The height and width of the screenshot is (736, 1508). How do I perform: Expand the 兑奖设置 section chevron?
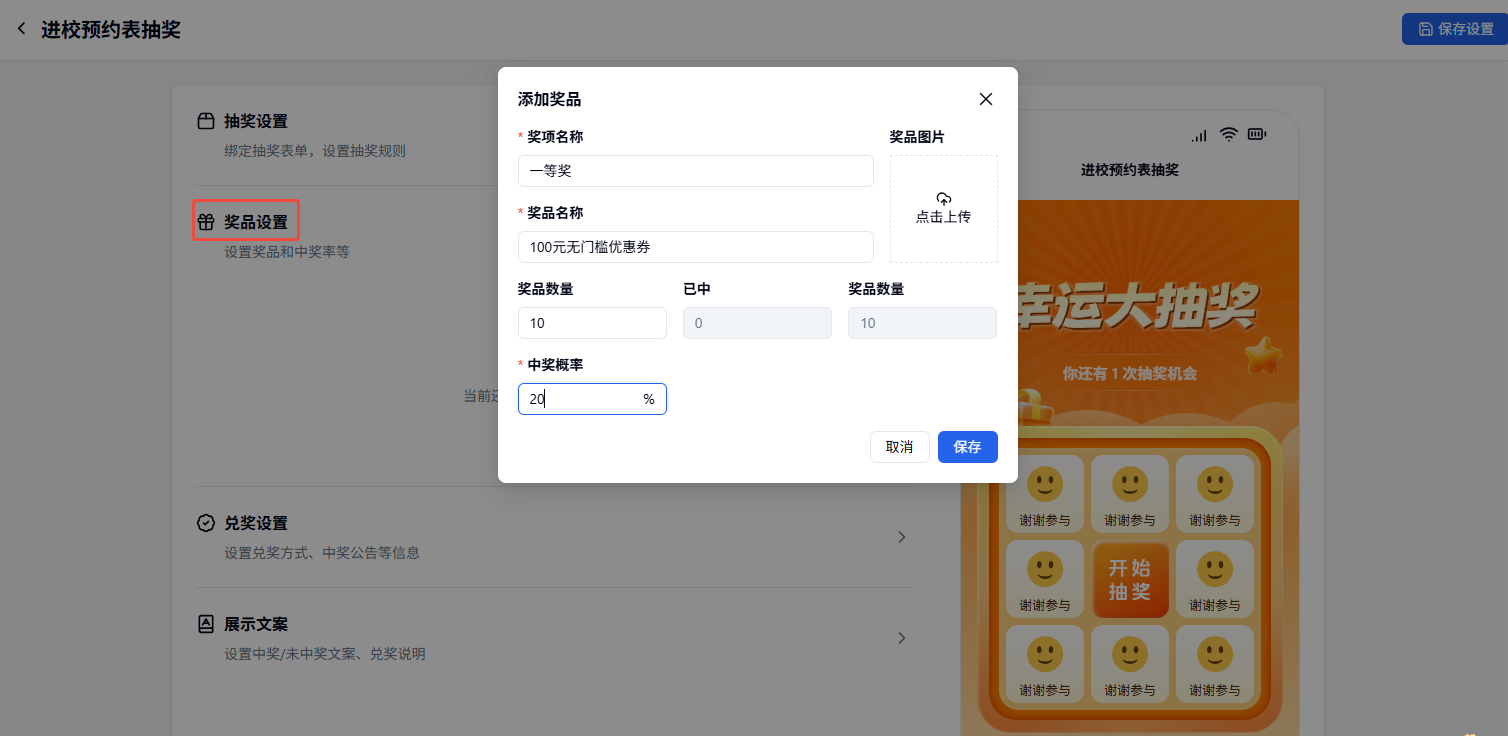click(901, 537)
